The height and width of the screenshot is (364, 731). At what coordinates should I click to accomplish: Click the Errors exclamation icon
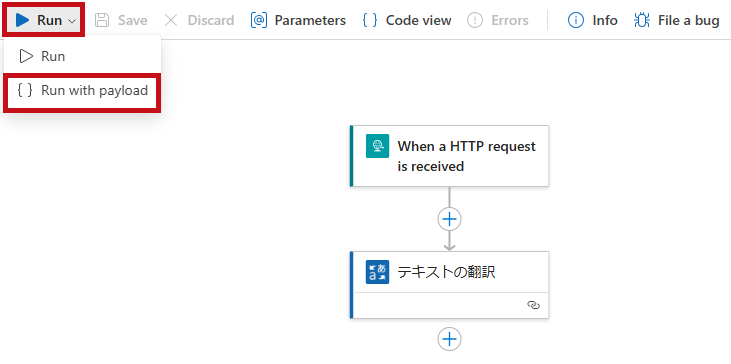click(x=475, y=20)
